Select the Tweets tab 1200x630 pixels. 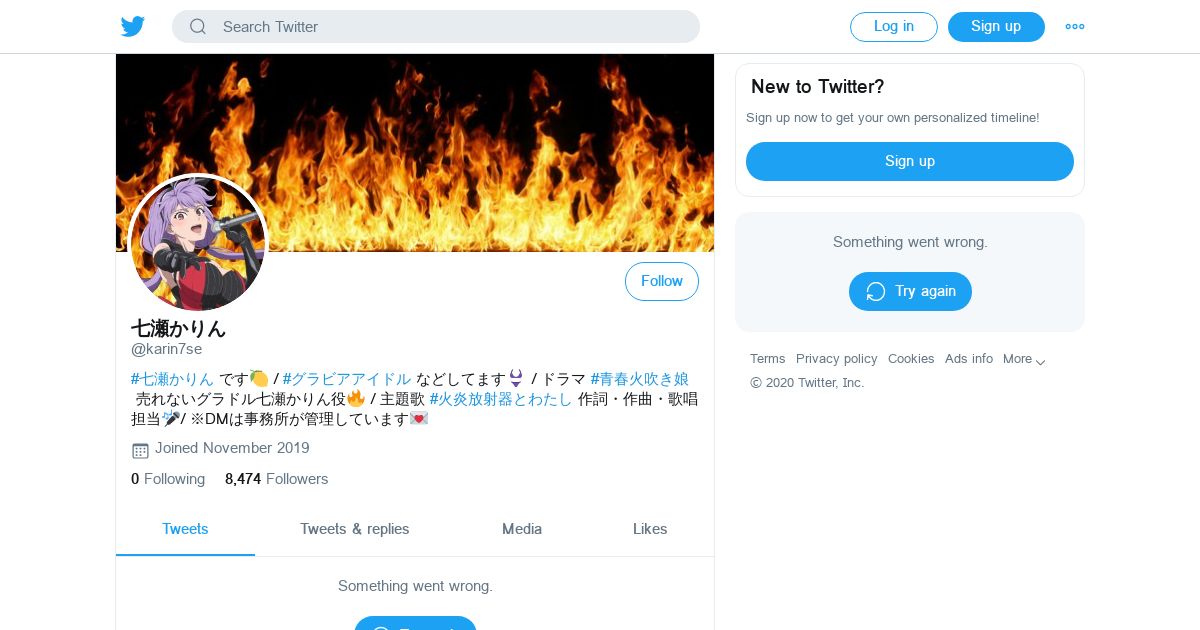[x=185, y=529]
